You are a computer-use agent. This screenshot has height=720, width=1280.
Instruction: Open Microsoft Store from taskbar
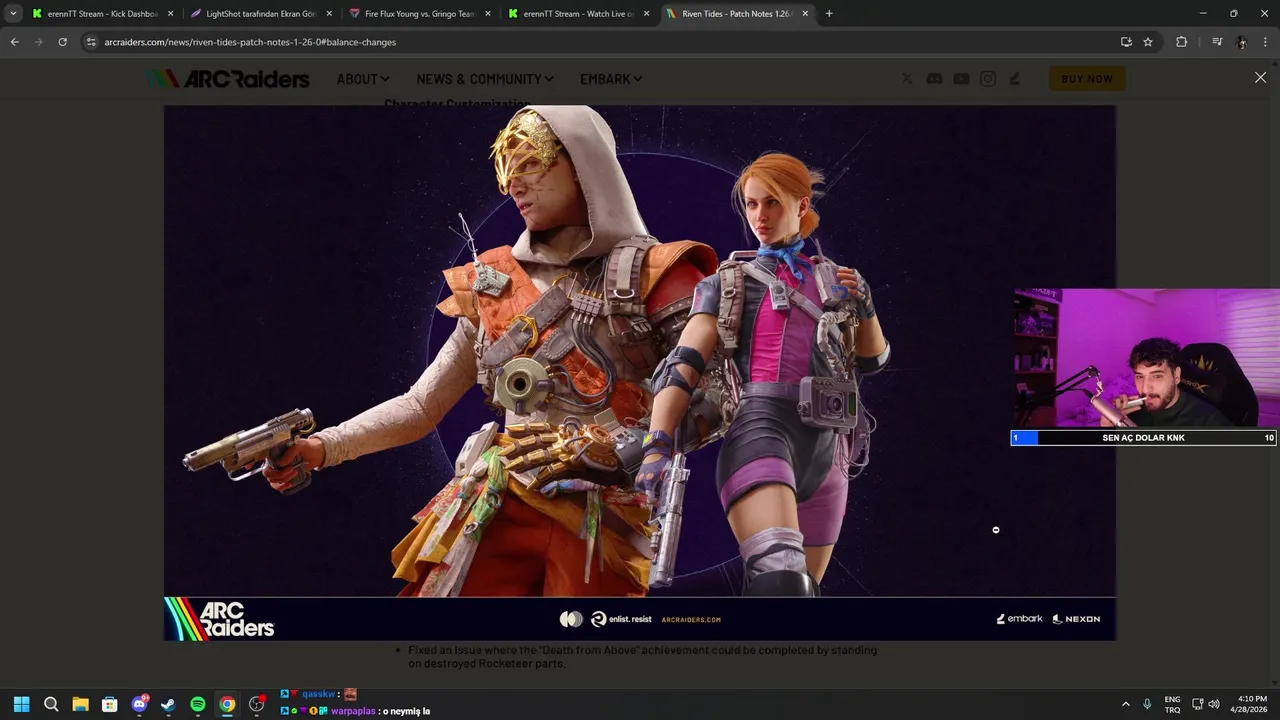coord(110,704)
